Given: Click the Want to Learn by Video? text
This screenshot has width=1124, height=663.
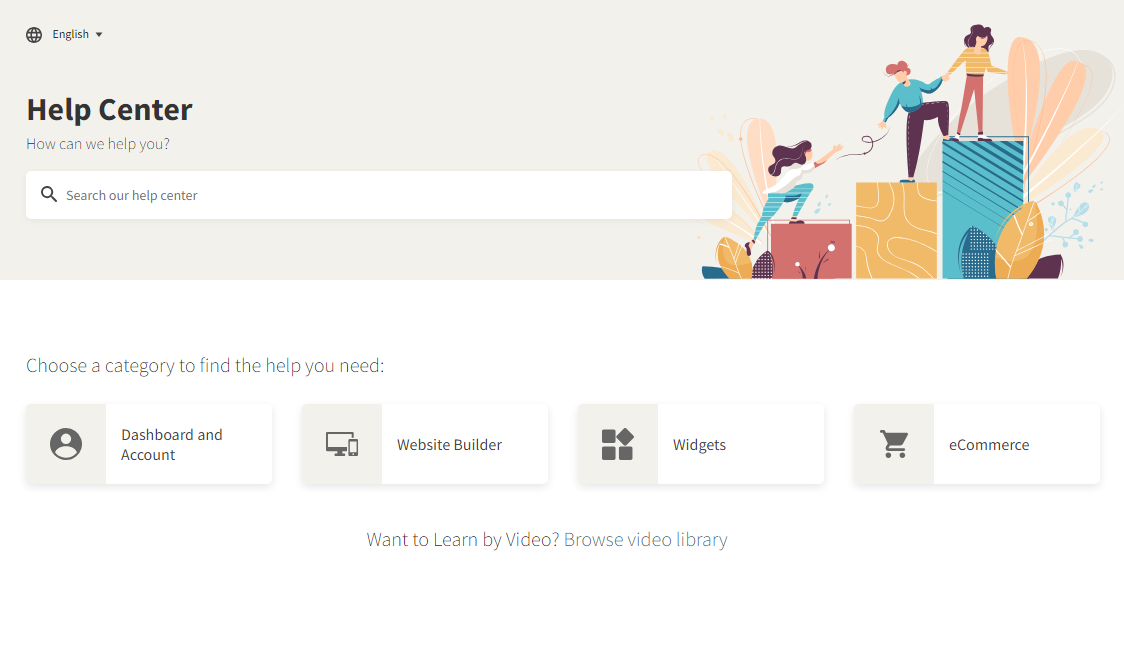Looking at the screenshot, I should (x=463, y=539).
